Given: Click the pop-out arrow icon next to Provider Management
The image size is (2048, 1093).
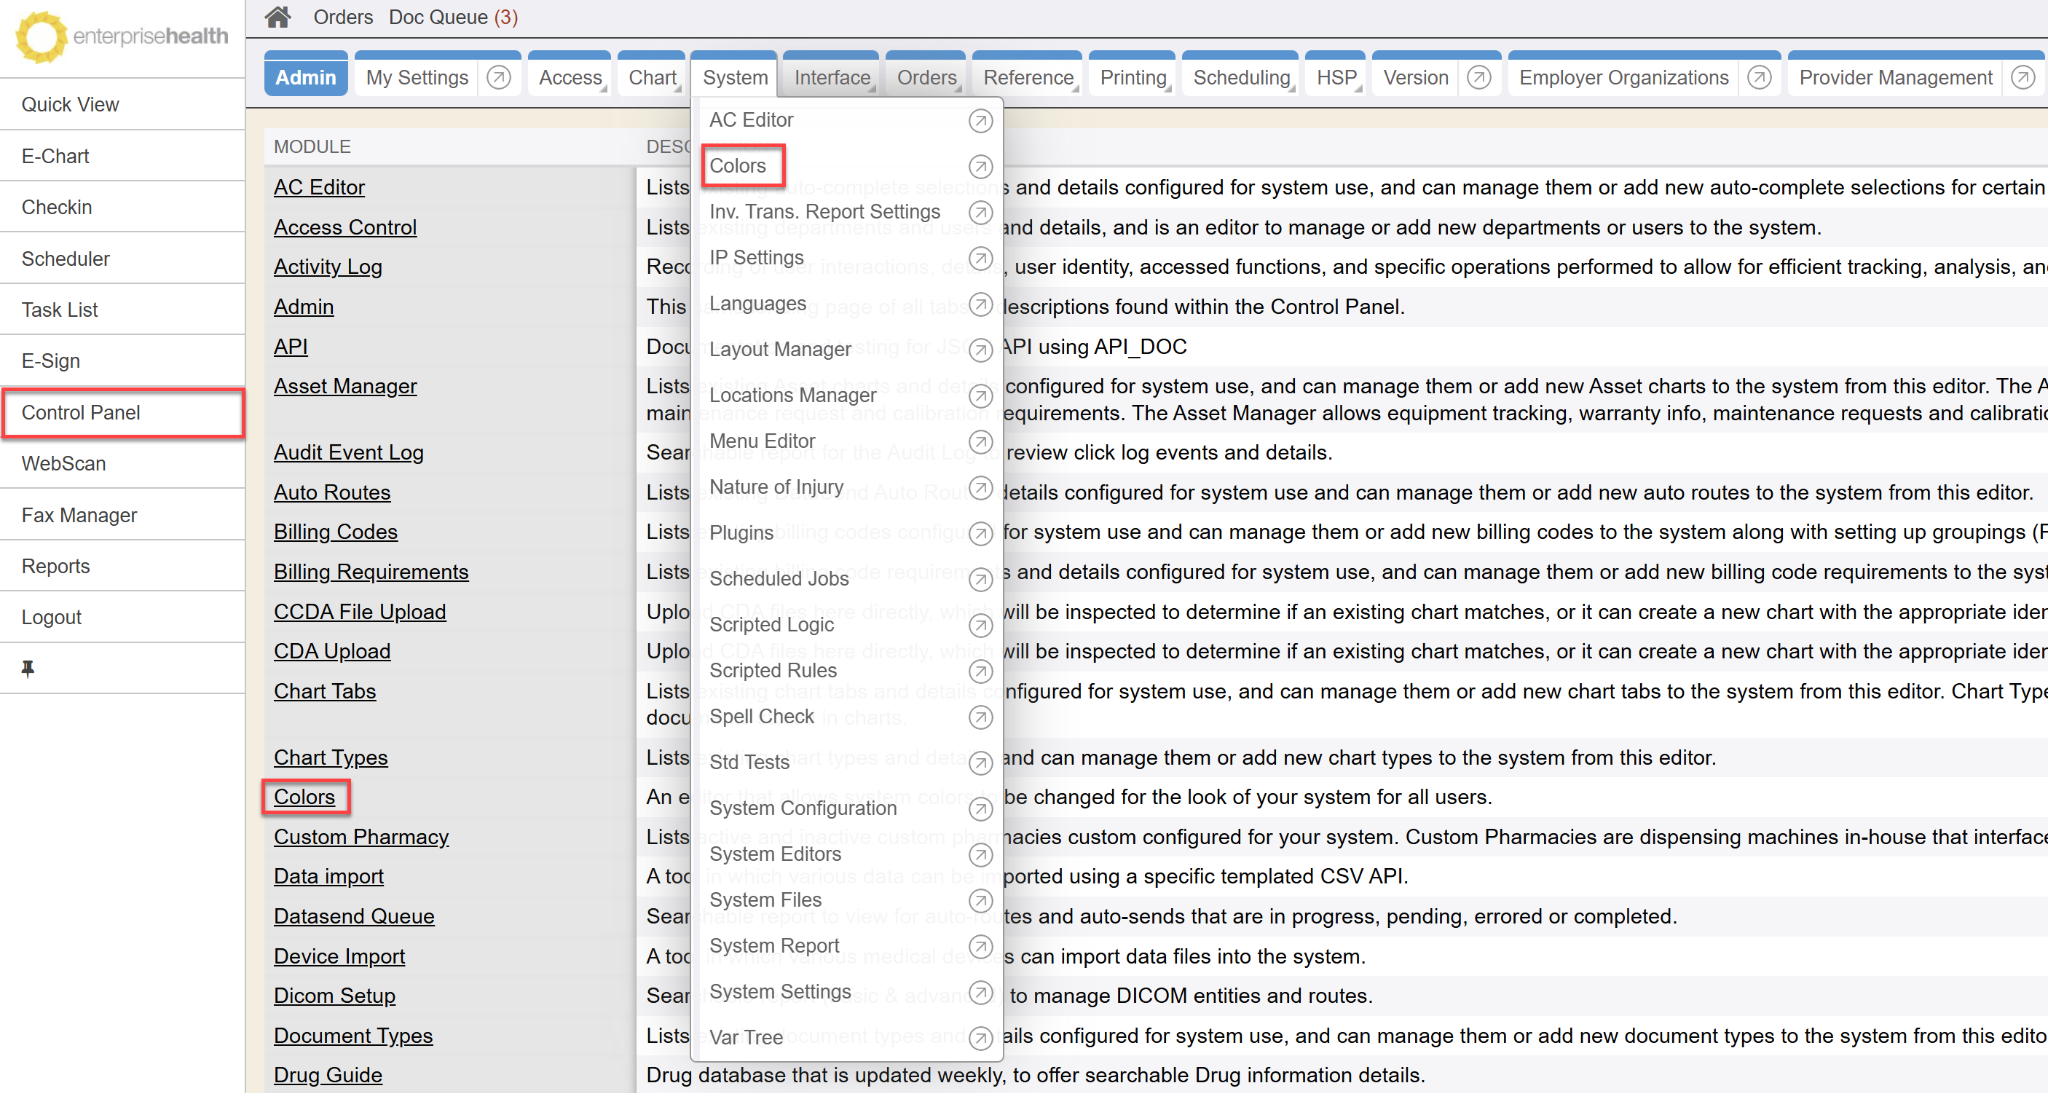Looking at the screenshot, I should (2022, 77).
